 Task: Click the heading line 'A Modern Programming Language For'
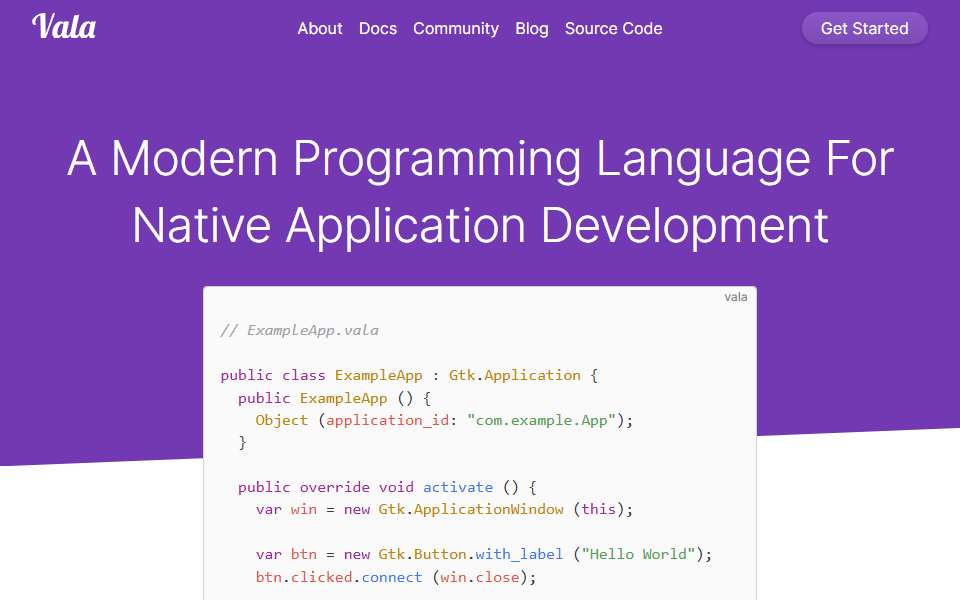481,159
